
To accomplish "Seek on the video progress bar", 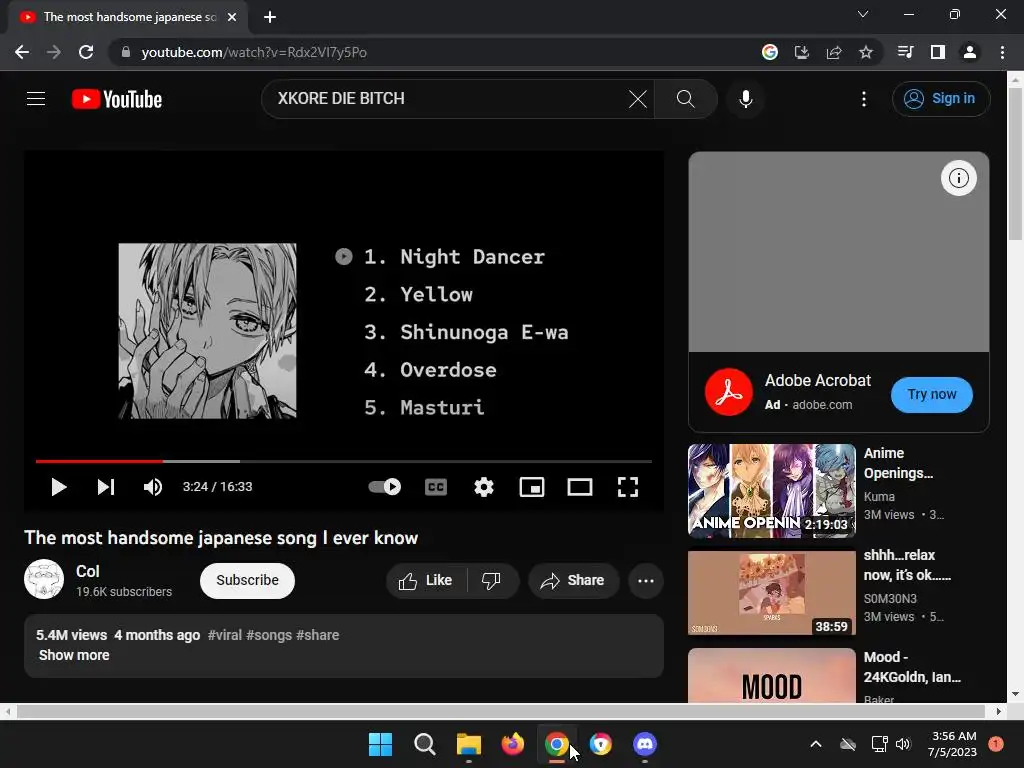I will [344, 461].
